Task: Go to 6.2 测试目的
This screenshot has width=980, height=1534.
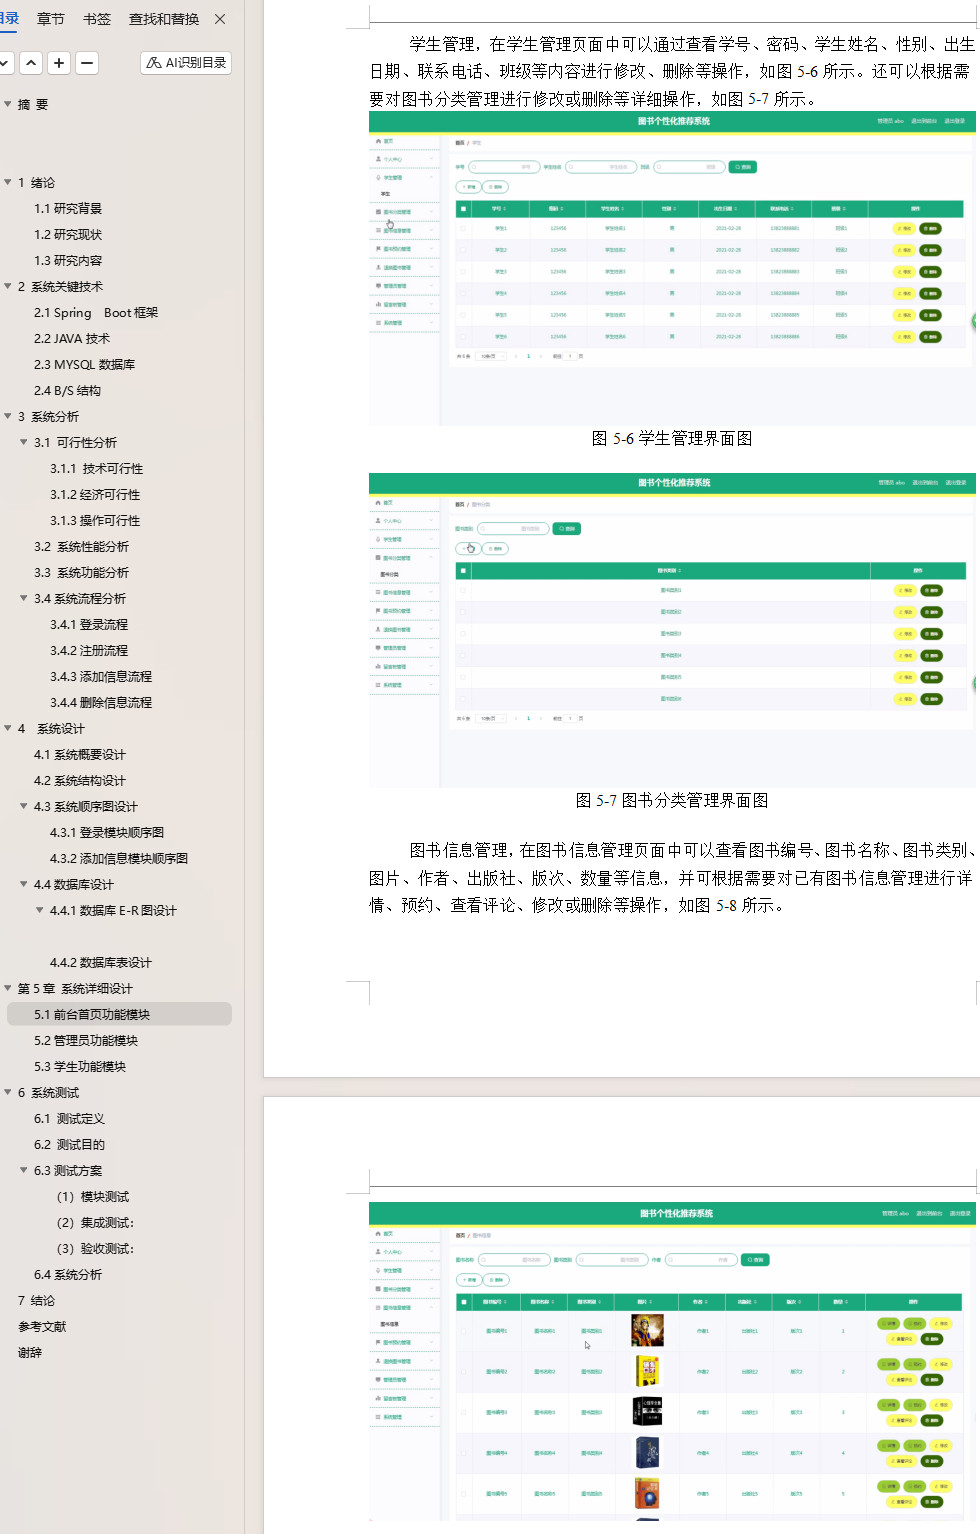Action: point(69,1144)
